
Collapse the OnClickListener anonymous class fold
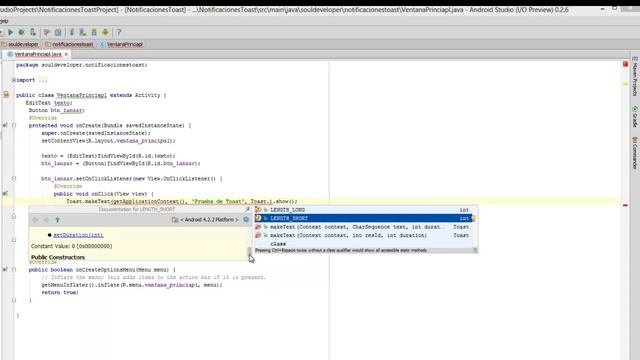[13, 178]
